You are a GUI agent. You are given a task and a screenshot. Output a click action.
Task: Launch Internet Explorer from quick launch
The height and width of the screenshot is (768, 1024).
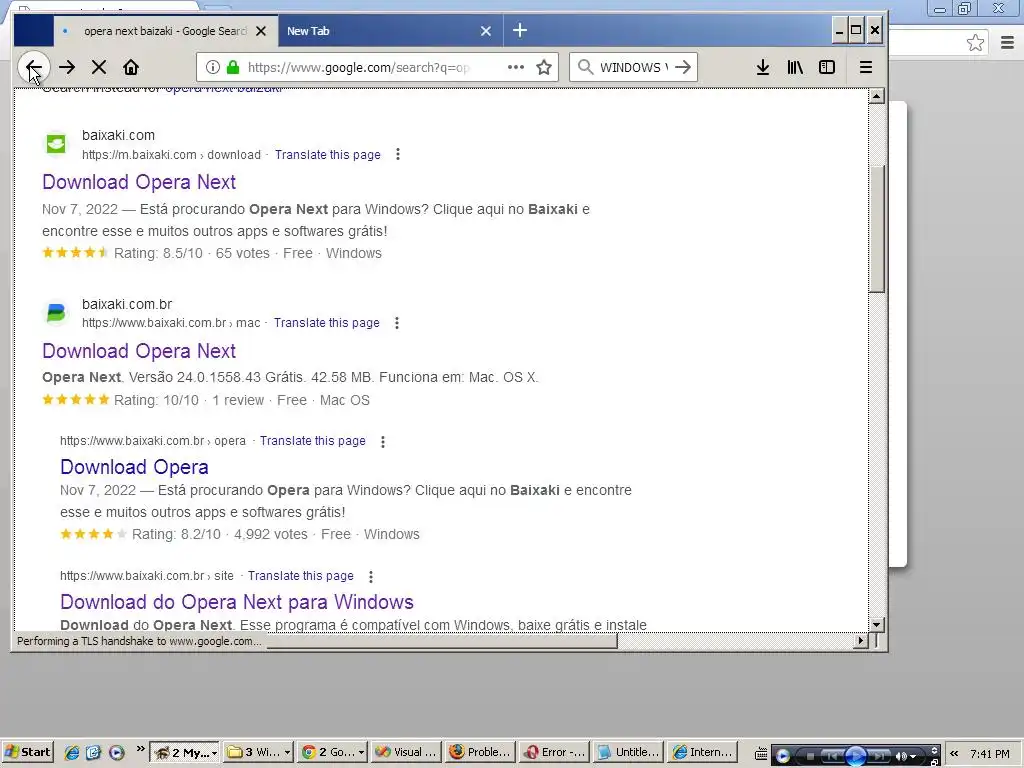pyautogui.click(x=71, y=752)
